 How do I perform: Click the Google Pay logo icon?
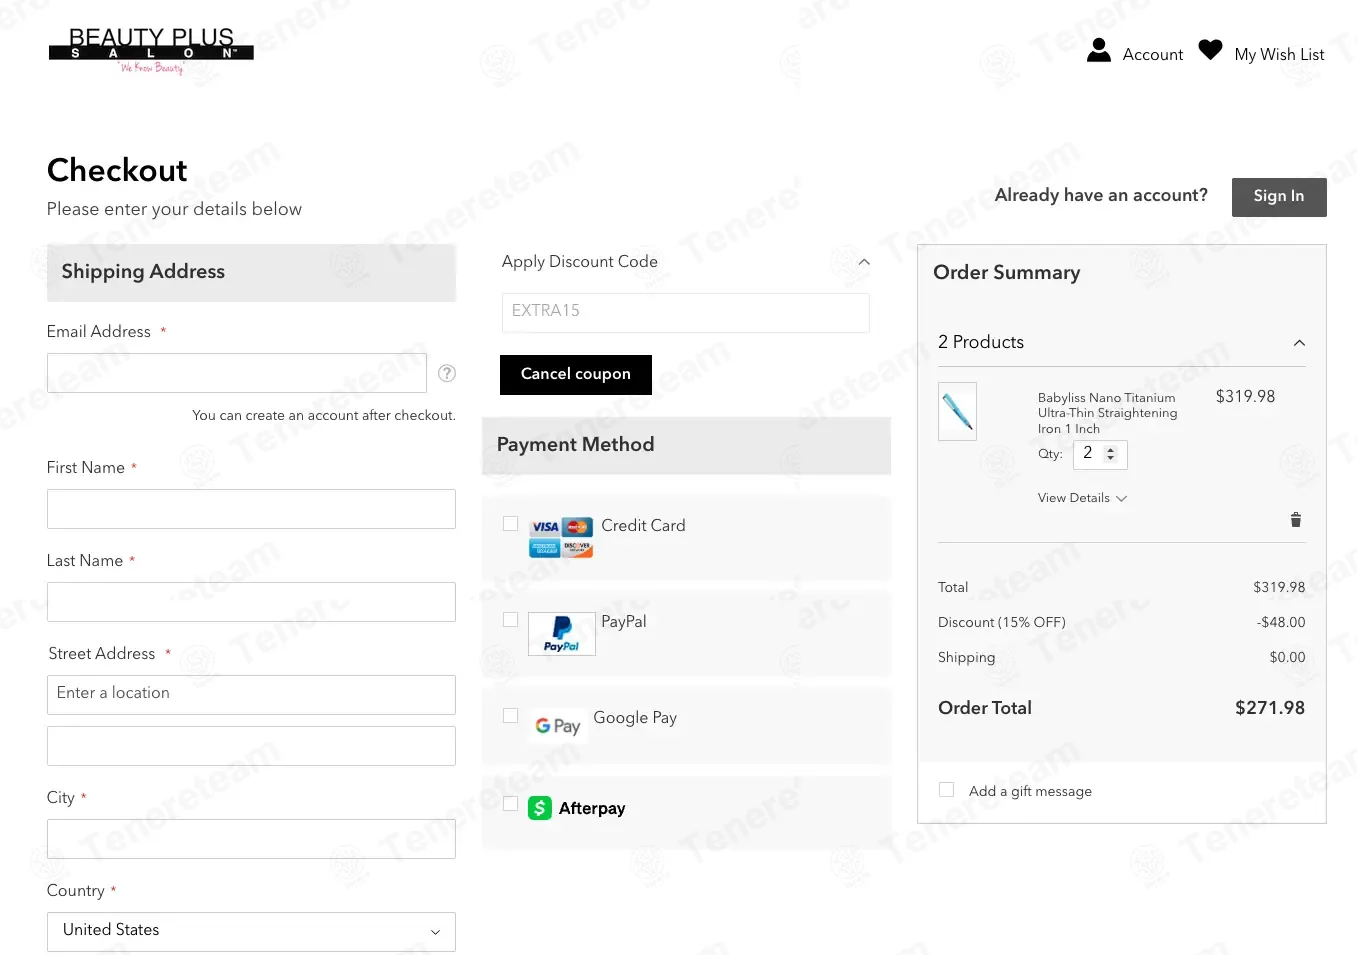[558, 726]
